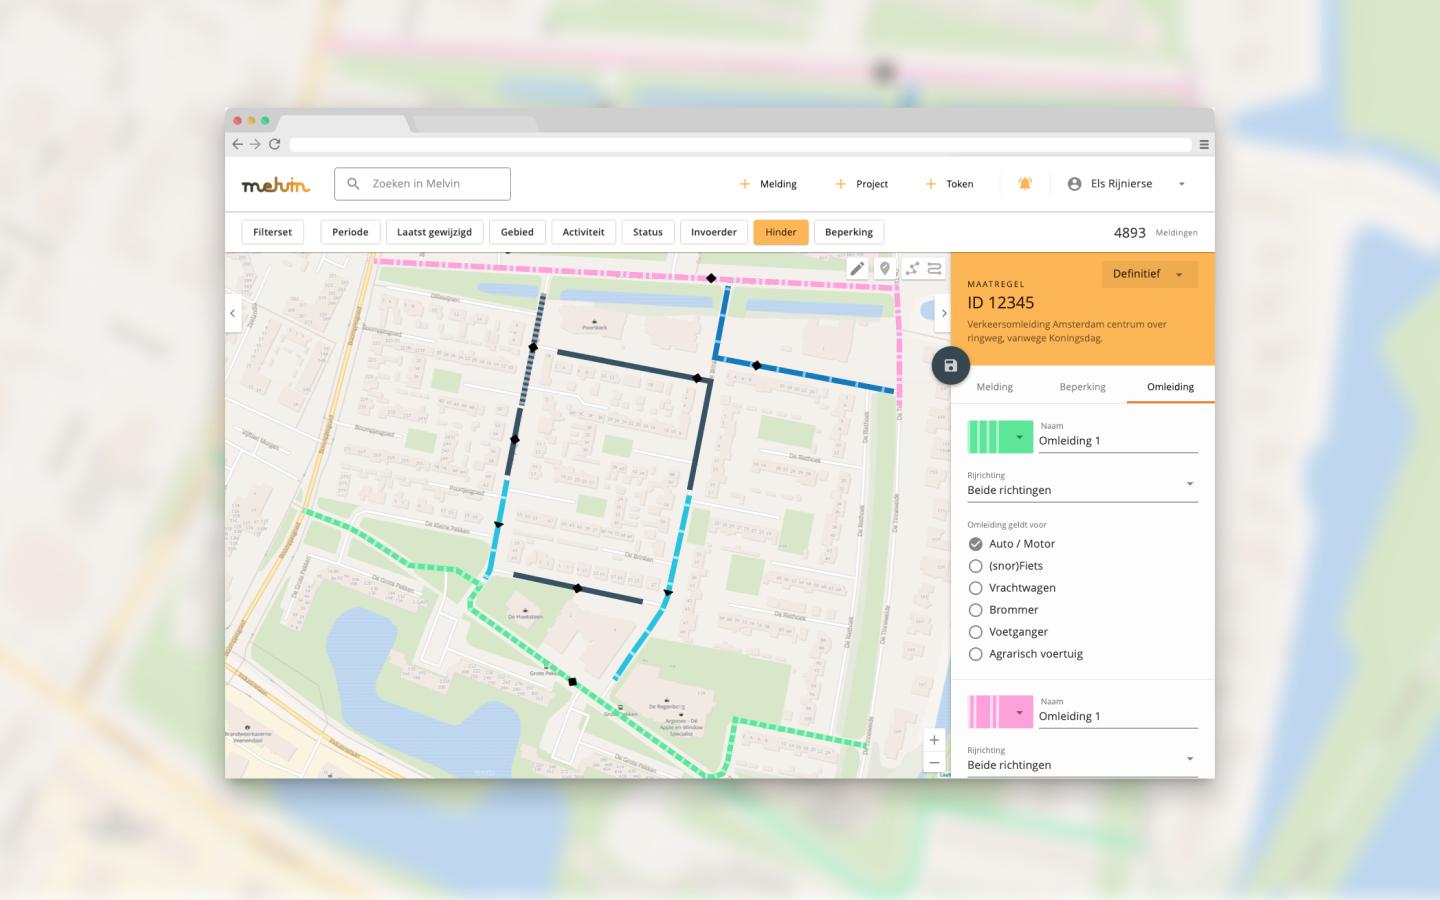Select Vrachtwagen option

[x=975, y=588]
